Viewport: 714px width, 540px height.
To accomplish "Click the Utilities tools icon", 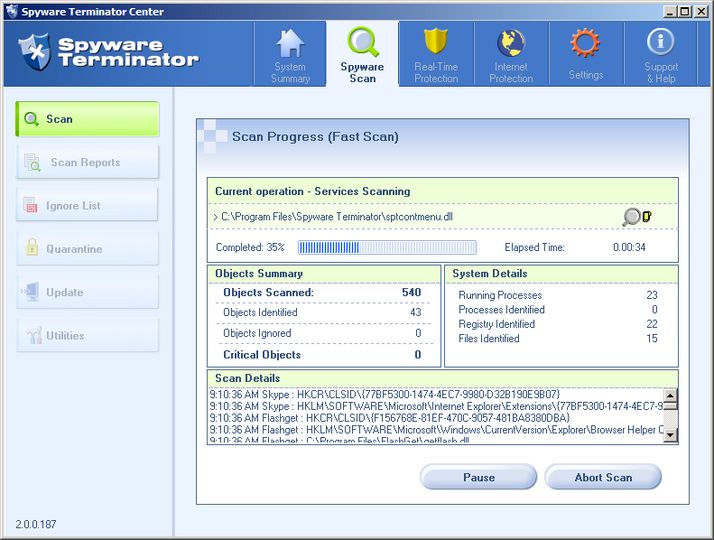I will (34, 335).
